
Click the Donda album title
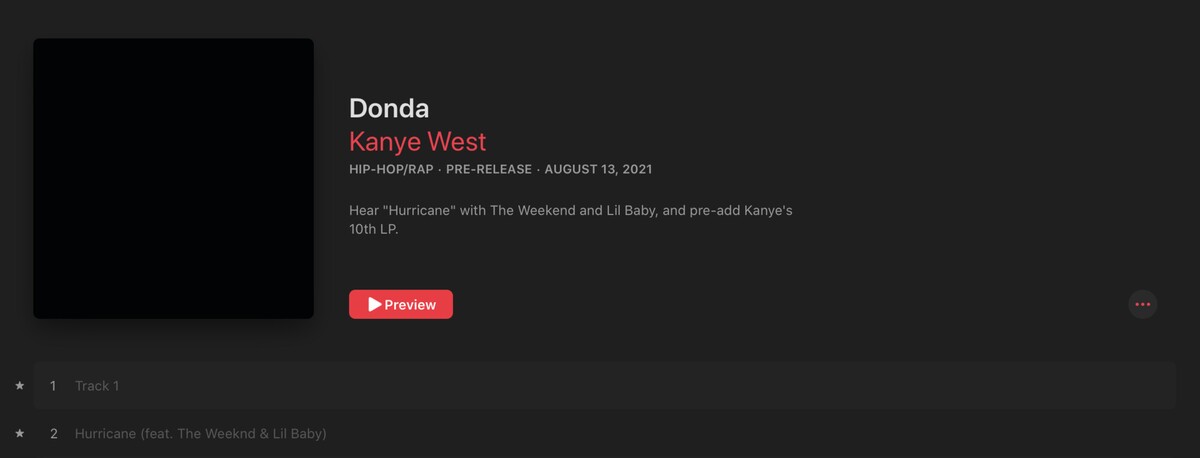(x=389, y=108)
